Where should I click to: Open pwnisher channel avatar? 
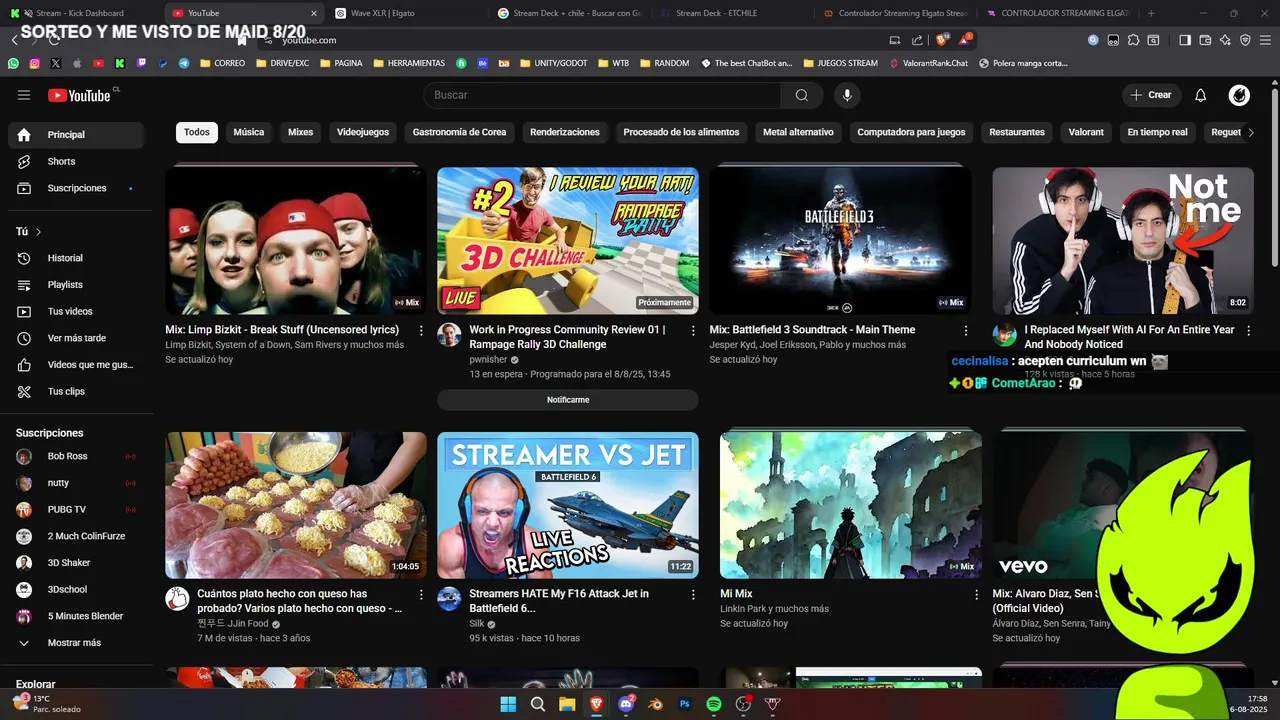coord(449,335)
